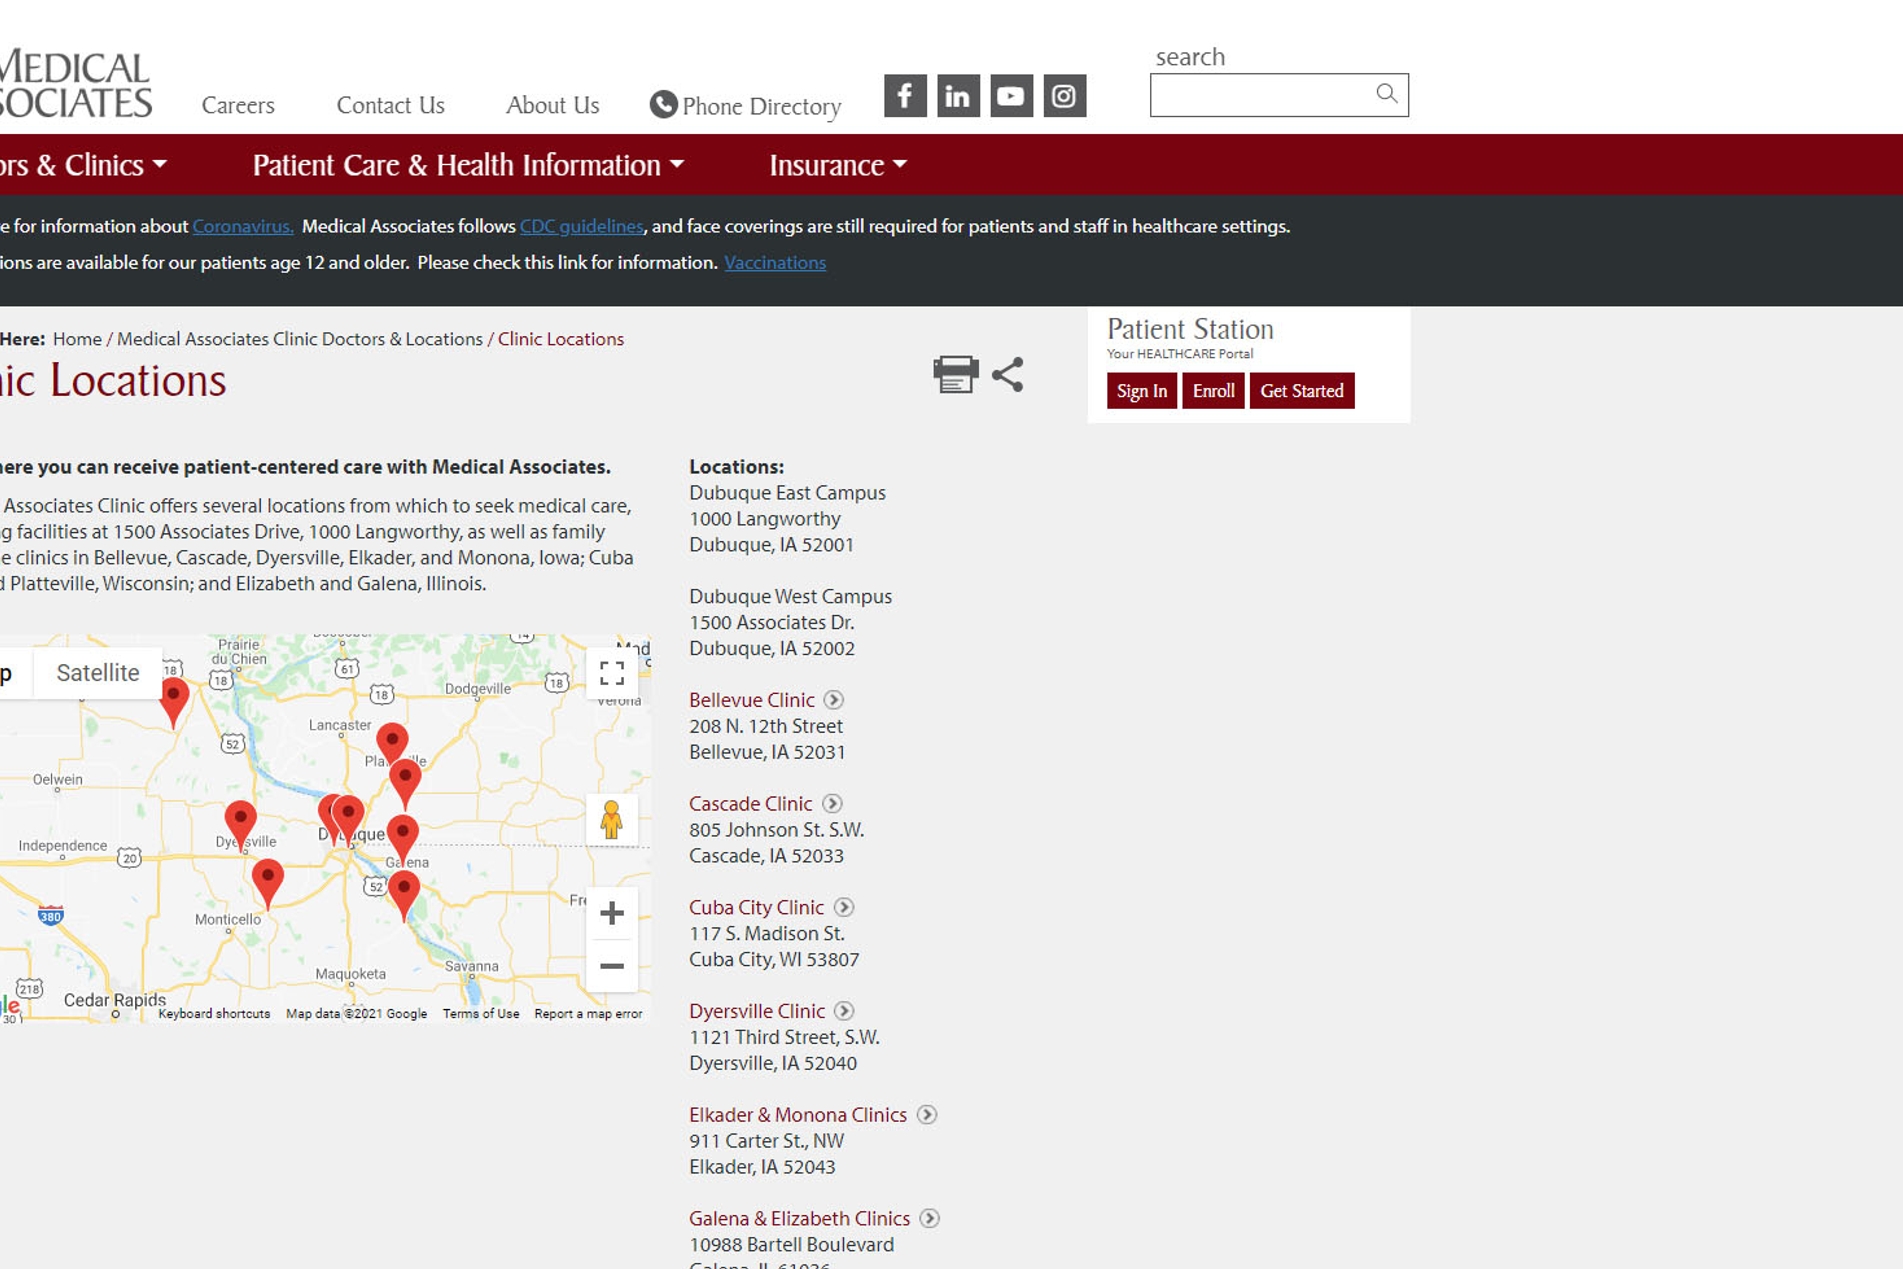Open the YouTube social icon
1903x1269 pixels.
click(1010, 96)
